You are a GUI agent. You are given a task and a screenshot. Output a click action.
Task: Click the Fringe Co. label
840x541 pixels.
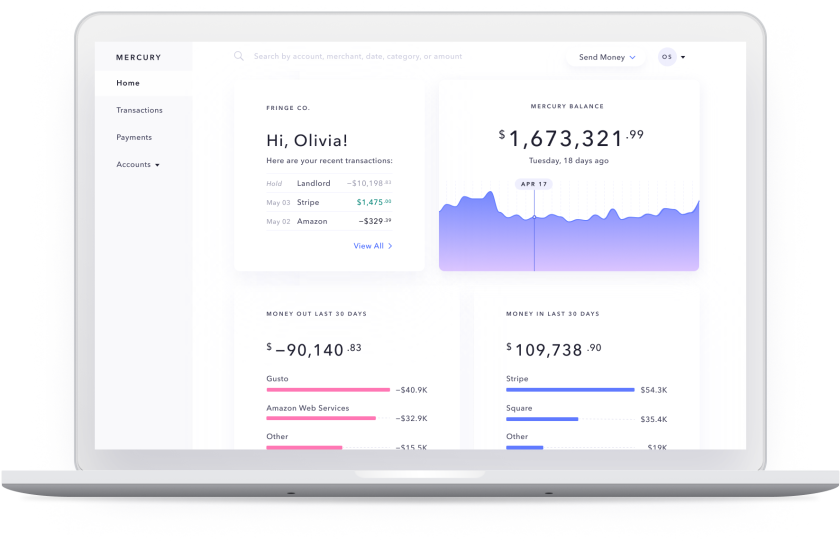coord(288,108)
